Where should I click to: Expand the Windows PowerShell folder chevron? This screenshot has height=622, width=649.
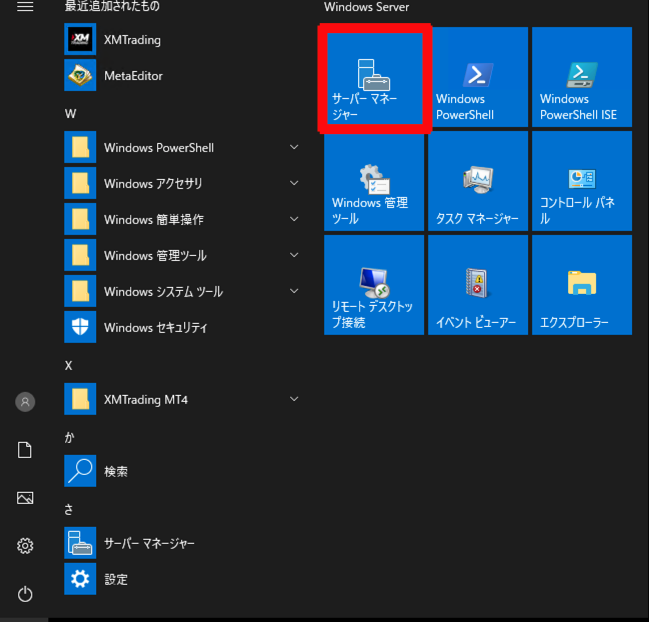(294, 148)
